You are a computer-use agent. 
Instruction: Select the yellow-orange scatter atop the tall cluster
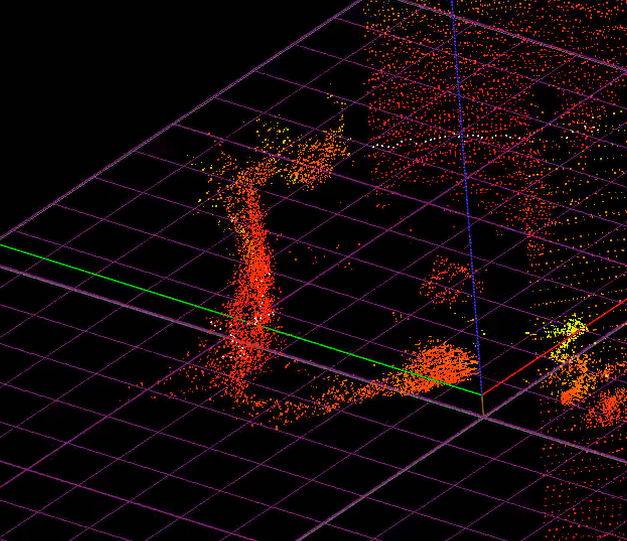pyautogui.click(x=310, y=160)
